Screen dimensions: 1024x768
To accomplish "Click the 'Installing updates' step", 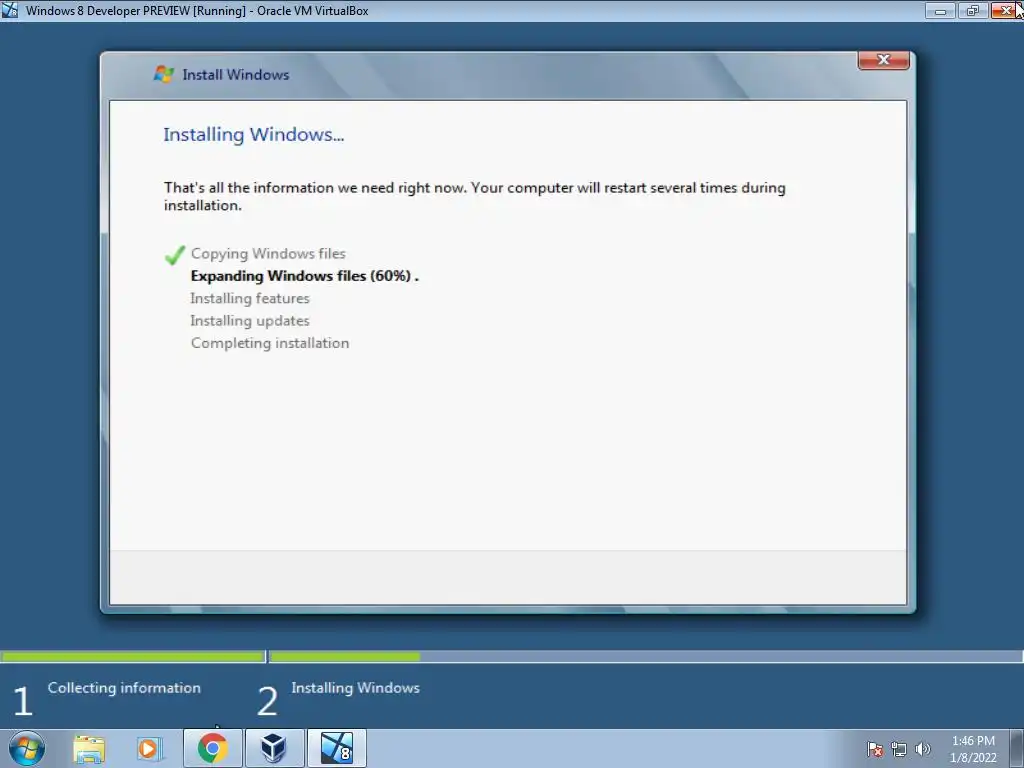I will (249, 321).
